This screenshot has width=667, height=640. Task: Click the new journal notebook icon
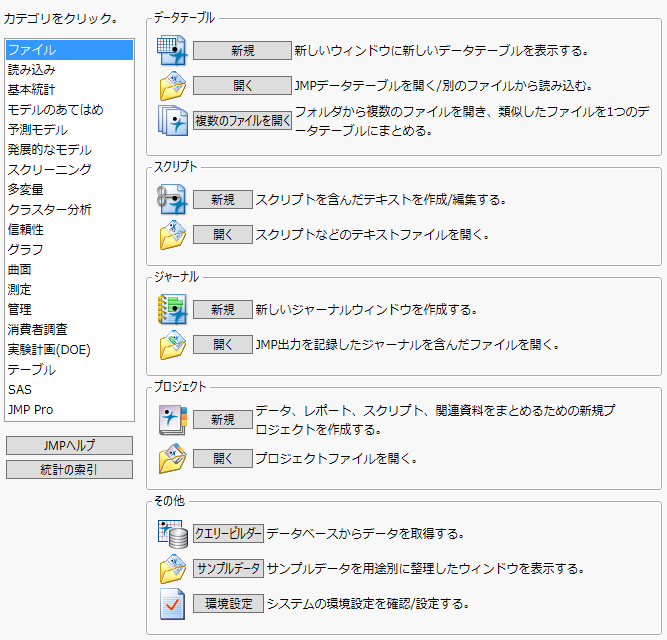172,310
